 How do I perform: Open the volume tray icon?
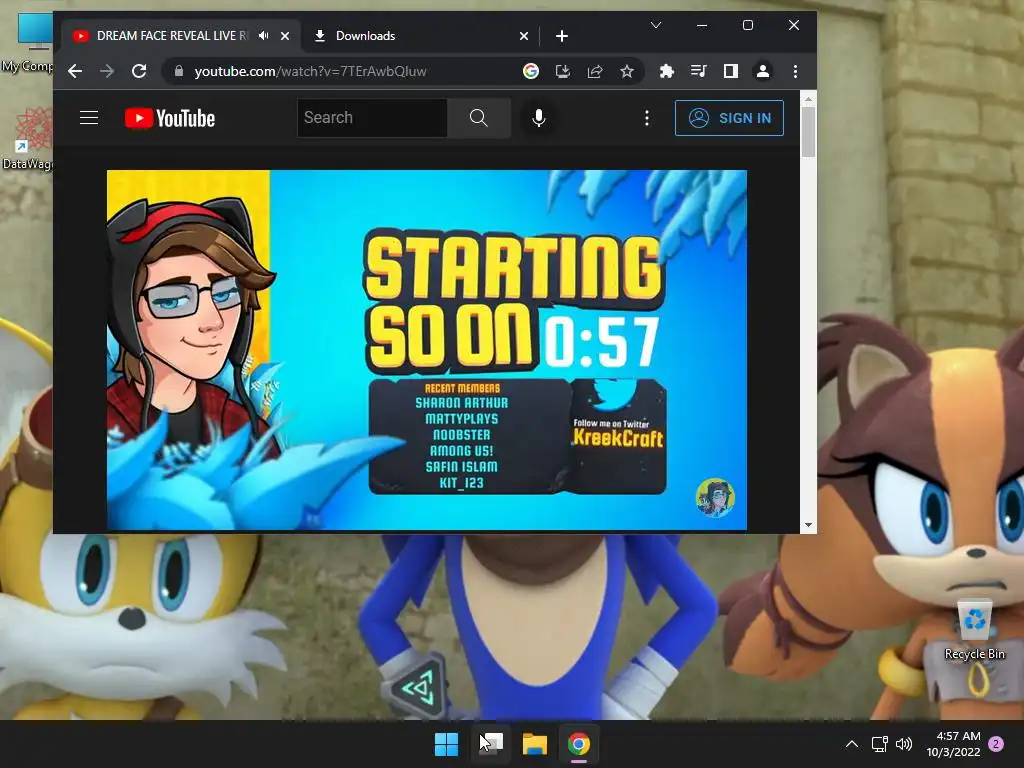pyautogui.click(x=904, y=744)
